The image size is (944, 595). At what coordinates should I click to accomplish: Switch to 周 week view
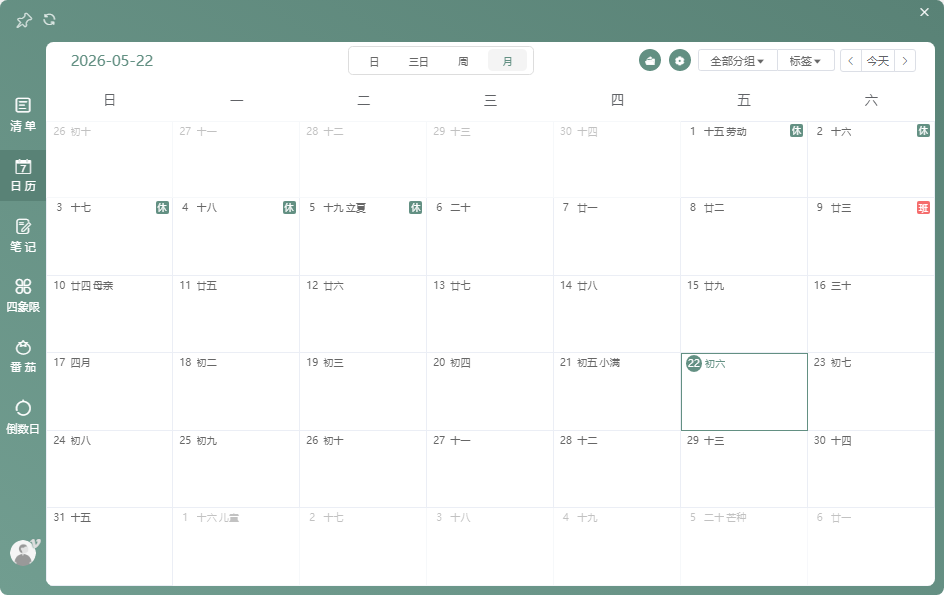tap(463, 61)
